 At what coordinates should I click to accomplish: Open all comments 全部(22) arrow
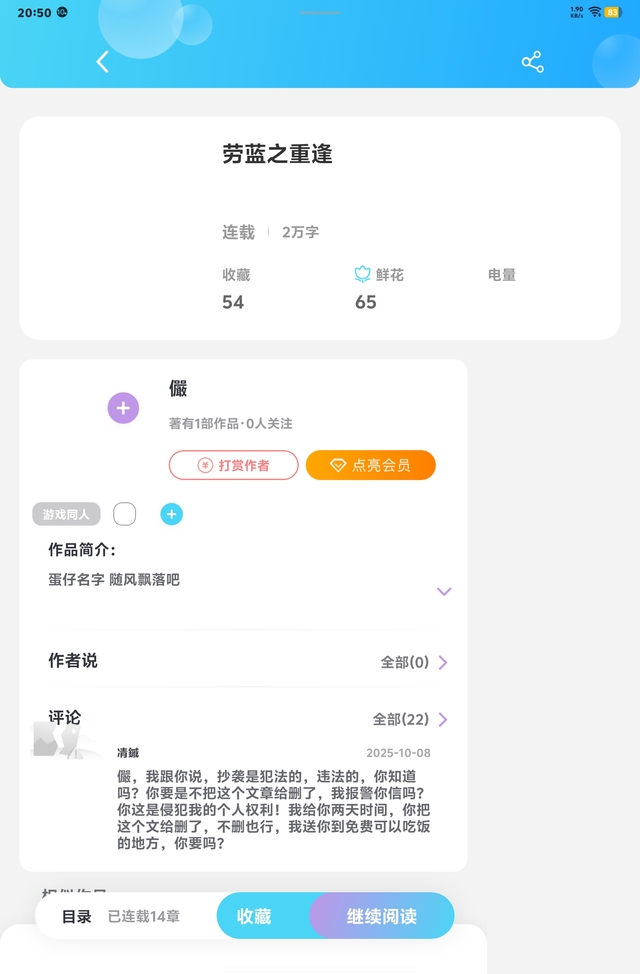[x=443, y=719]
